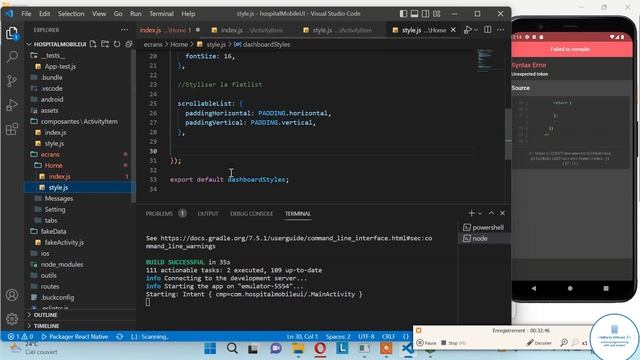
Task: Open the Manage gear icon
Action: (x=12, y=318)
